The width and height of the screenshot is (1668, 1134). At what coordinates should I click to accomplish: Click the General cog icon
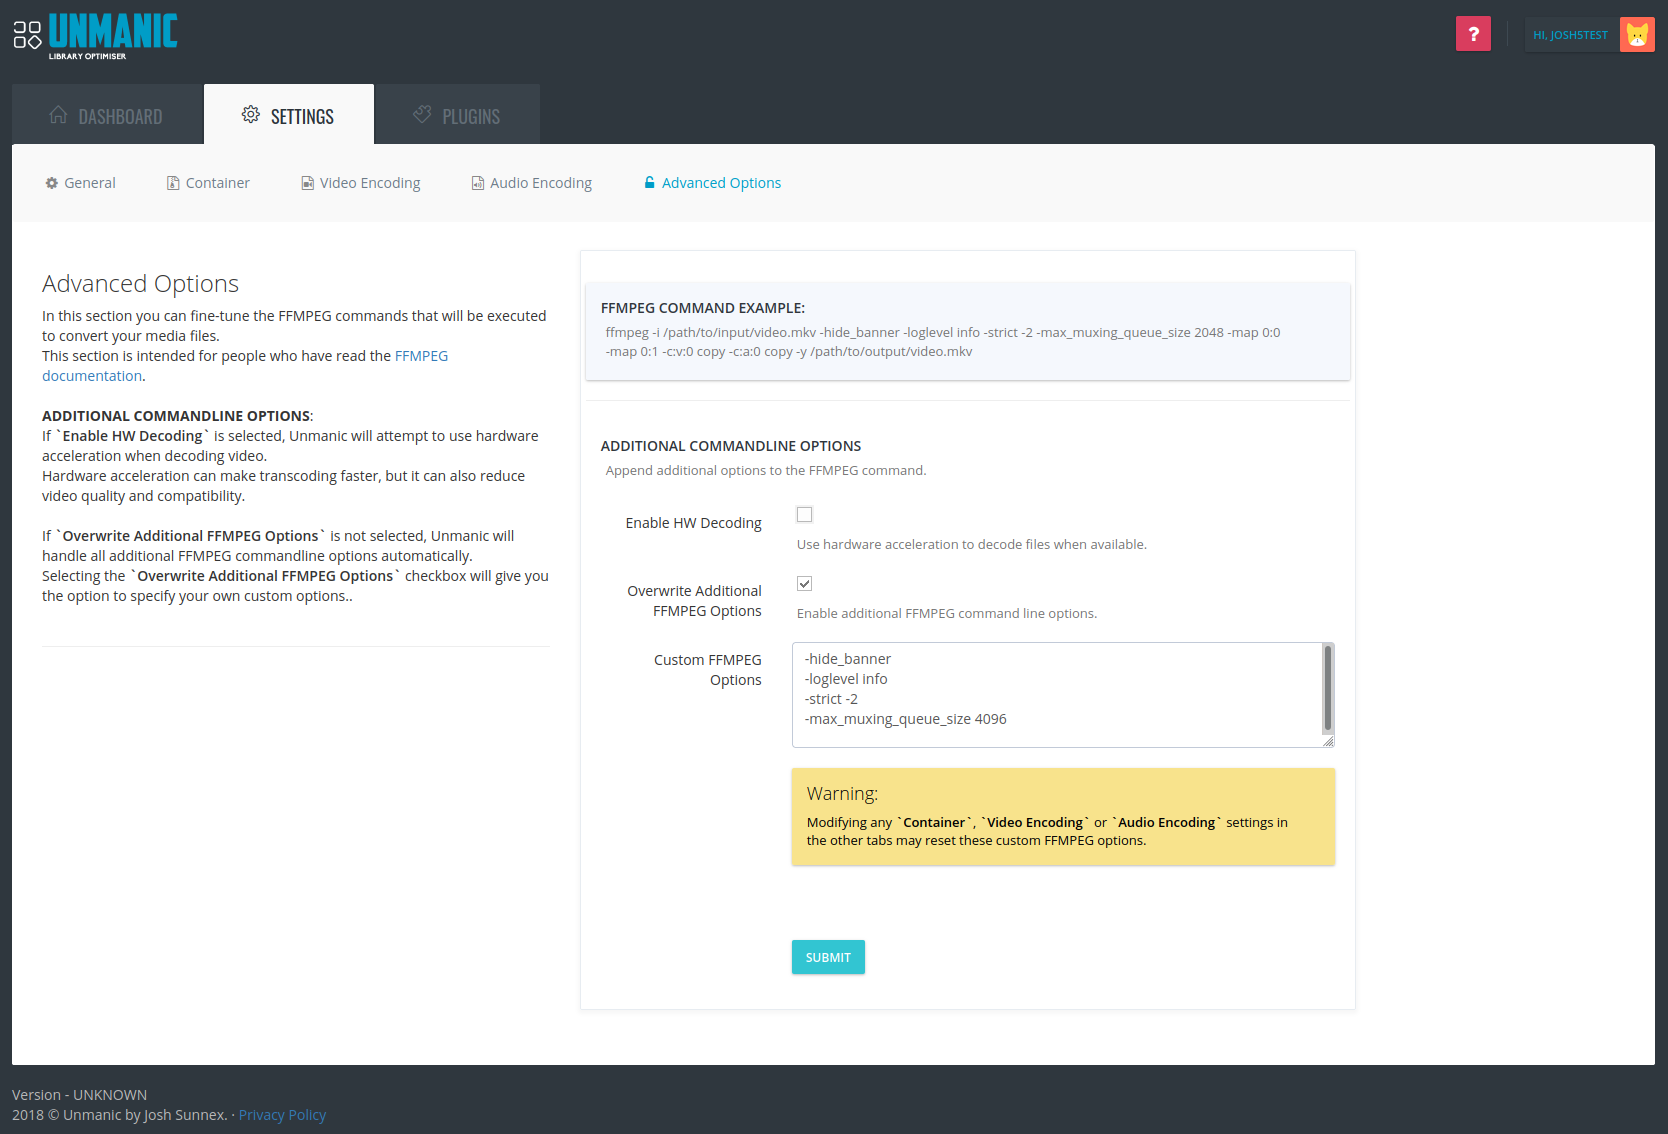click(x=52, y=183)
